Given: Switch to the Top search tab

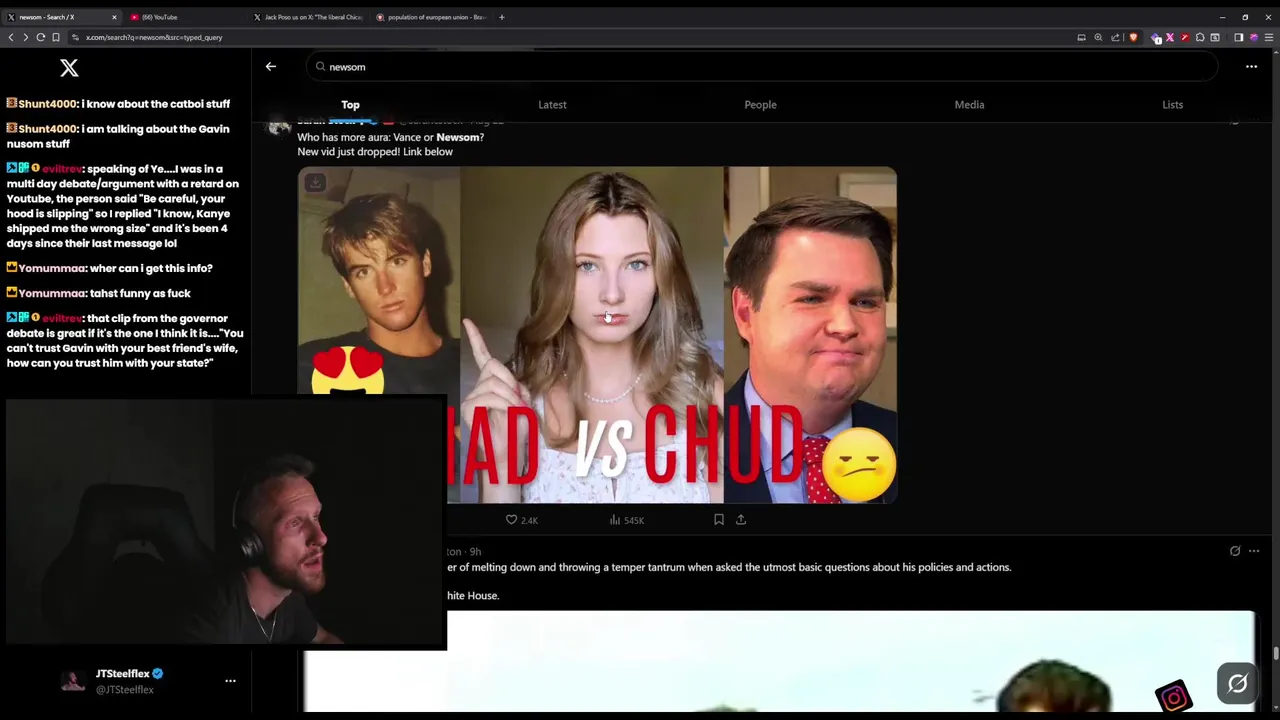Looking at the screenshot, I should pos(350,104).
